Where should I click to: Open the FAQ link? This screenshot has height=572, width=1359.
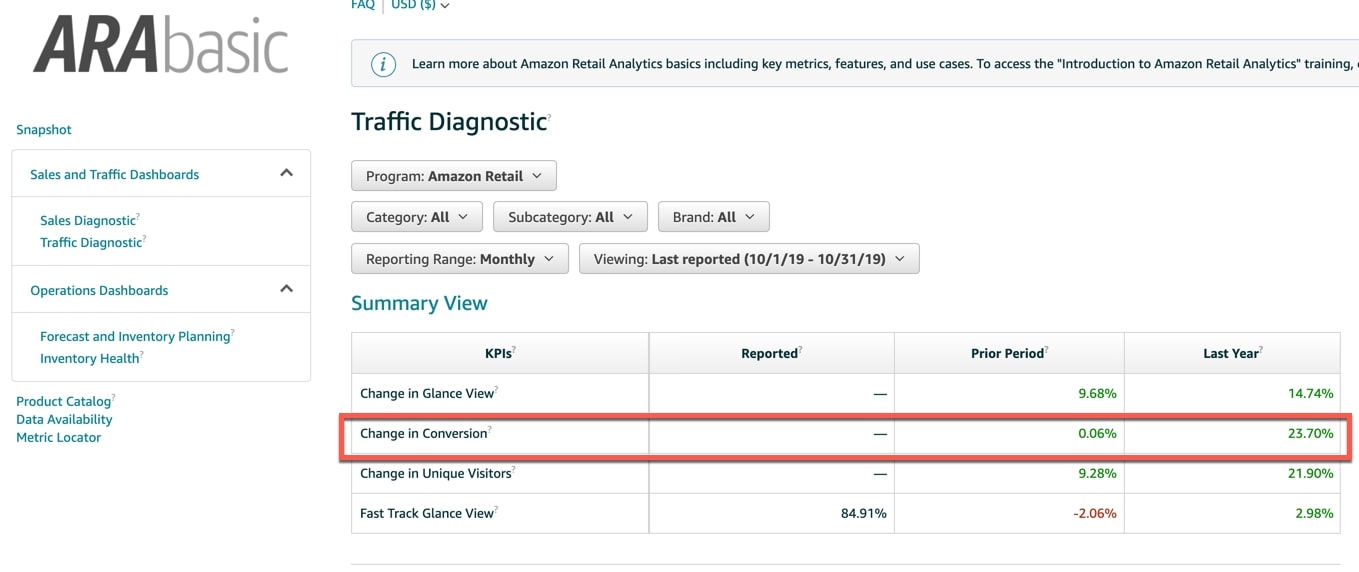(x=363, y=6)
